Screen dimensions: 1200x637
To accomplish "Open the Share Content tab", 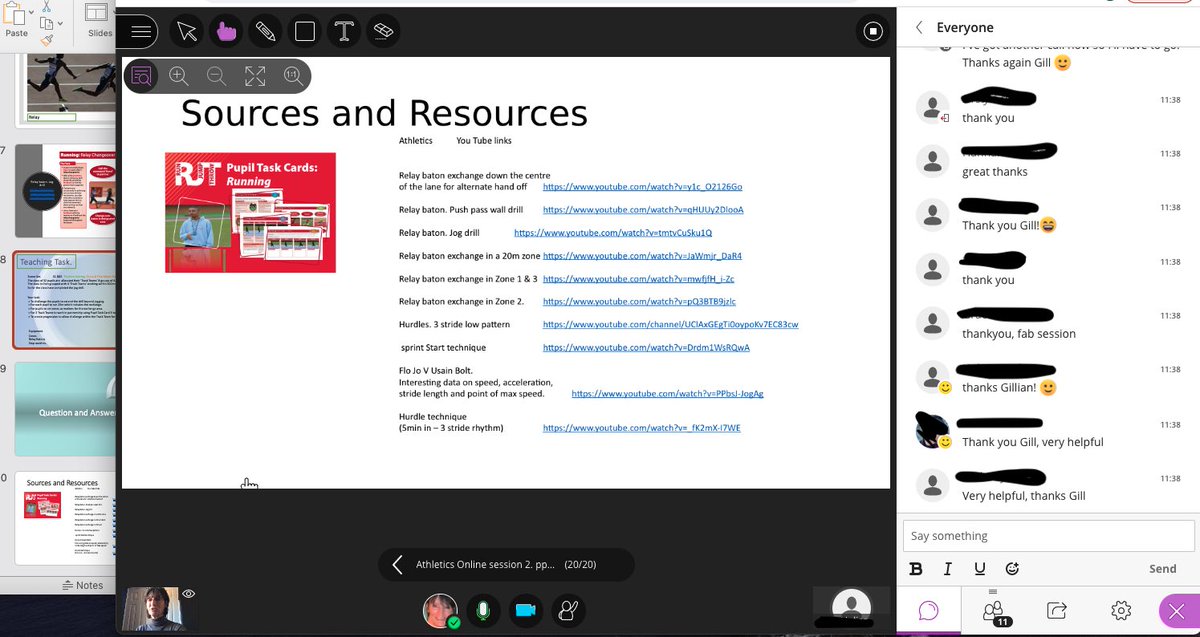I will point(1057,610).
